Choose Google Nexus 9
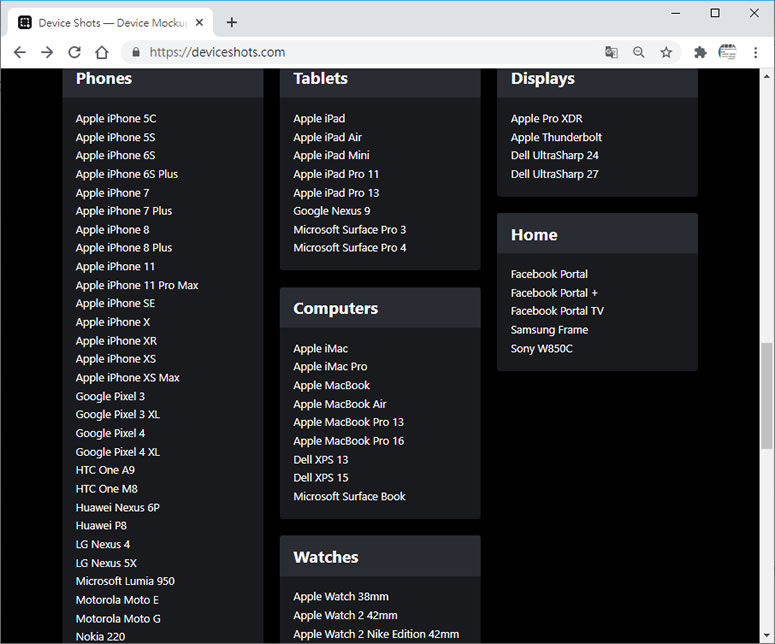Screen dimensions: 775x644 332,211
